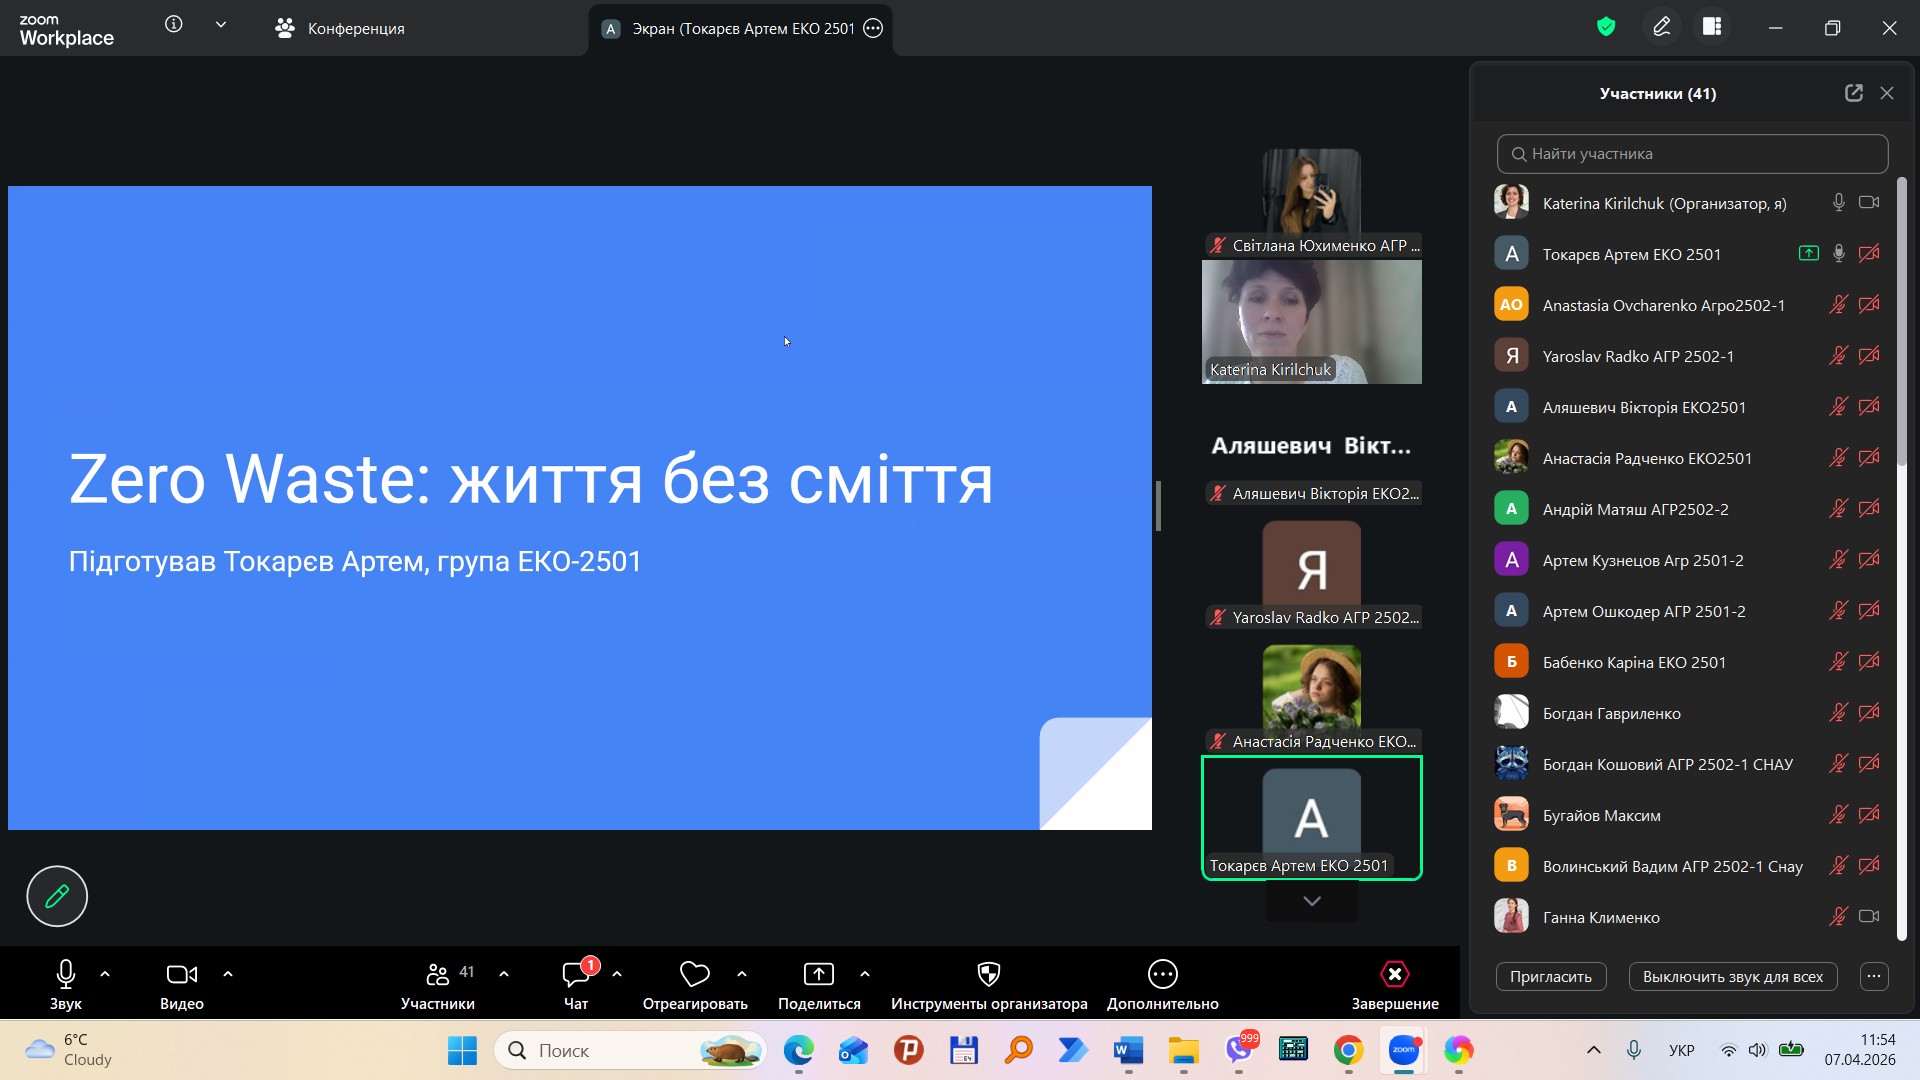Open Инструменты организатора shield icon
The width and height of the screenshot is (1920, 1080).
pos(988,974)
